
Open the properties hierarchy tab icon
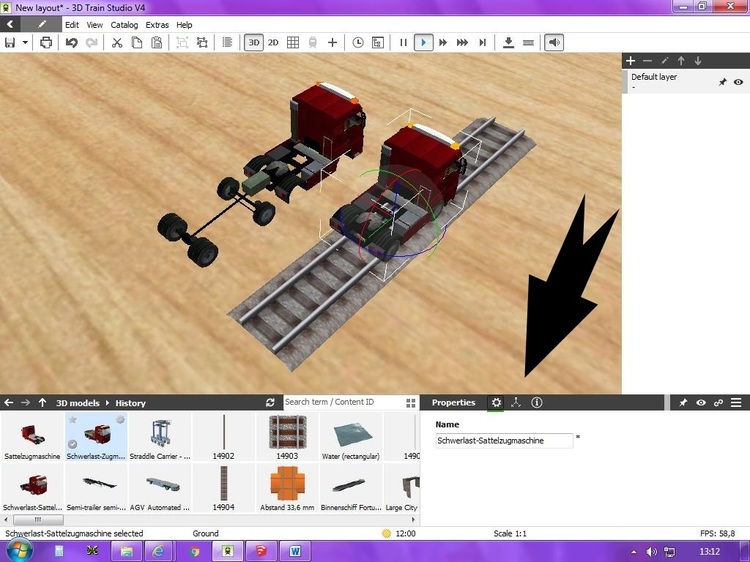pos(516,403)
